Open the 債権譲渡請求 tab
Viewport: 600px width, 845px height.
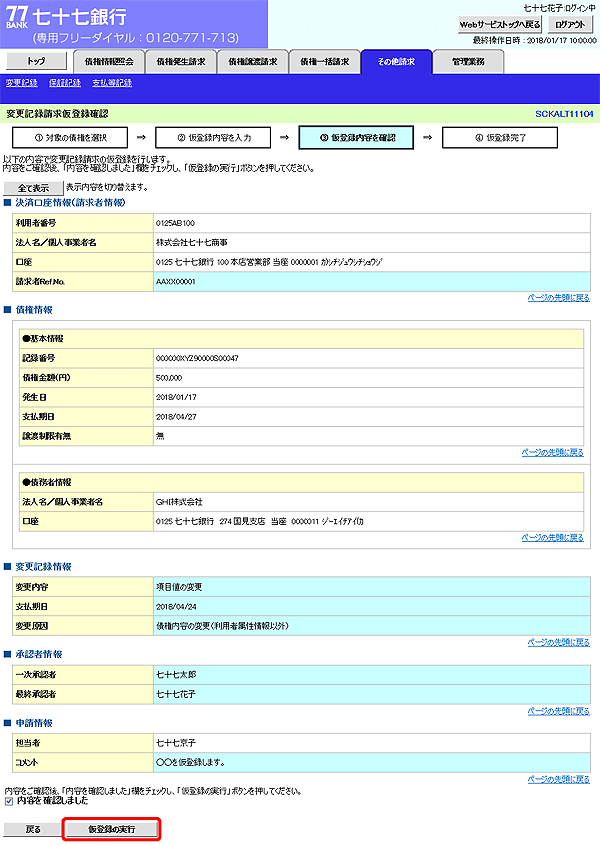click(253, 61)
